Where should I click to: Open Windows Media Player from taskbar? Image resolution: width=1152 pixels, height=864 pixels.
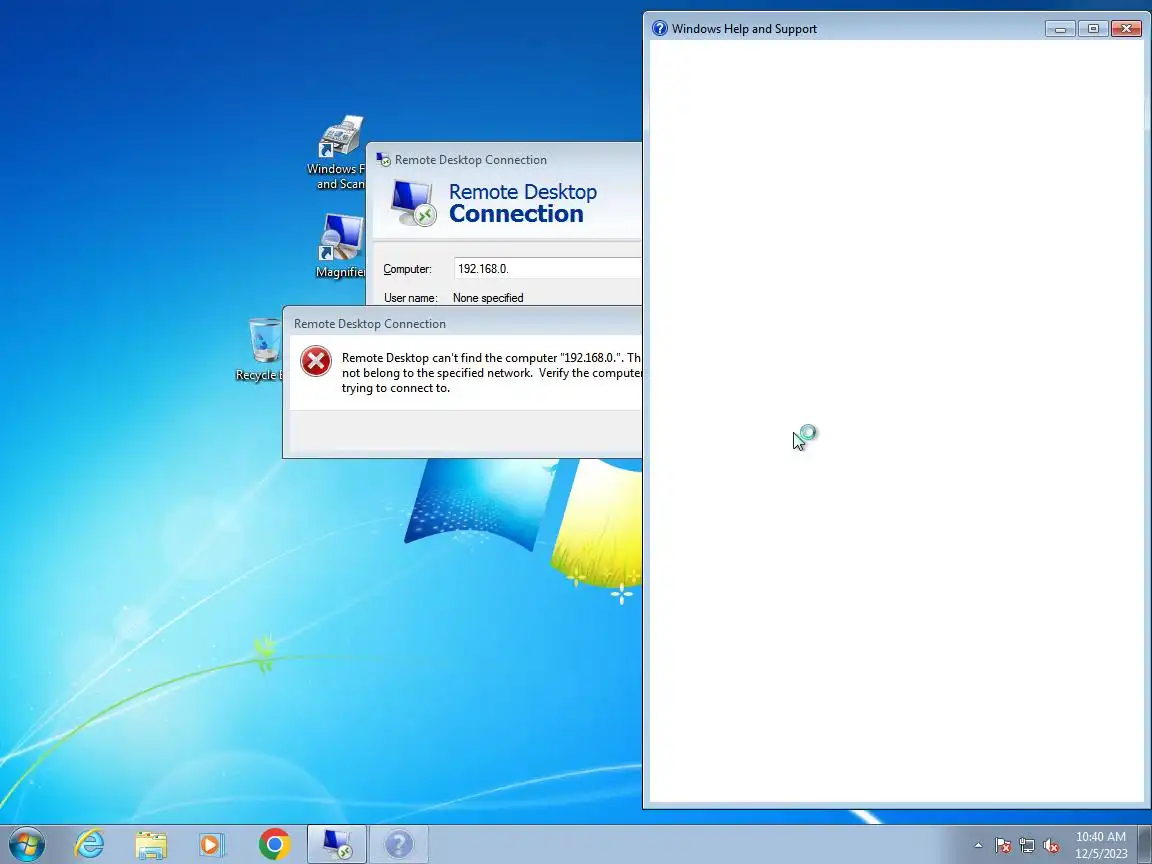(x=212, y=845)
